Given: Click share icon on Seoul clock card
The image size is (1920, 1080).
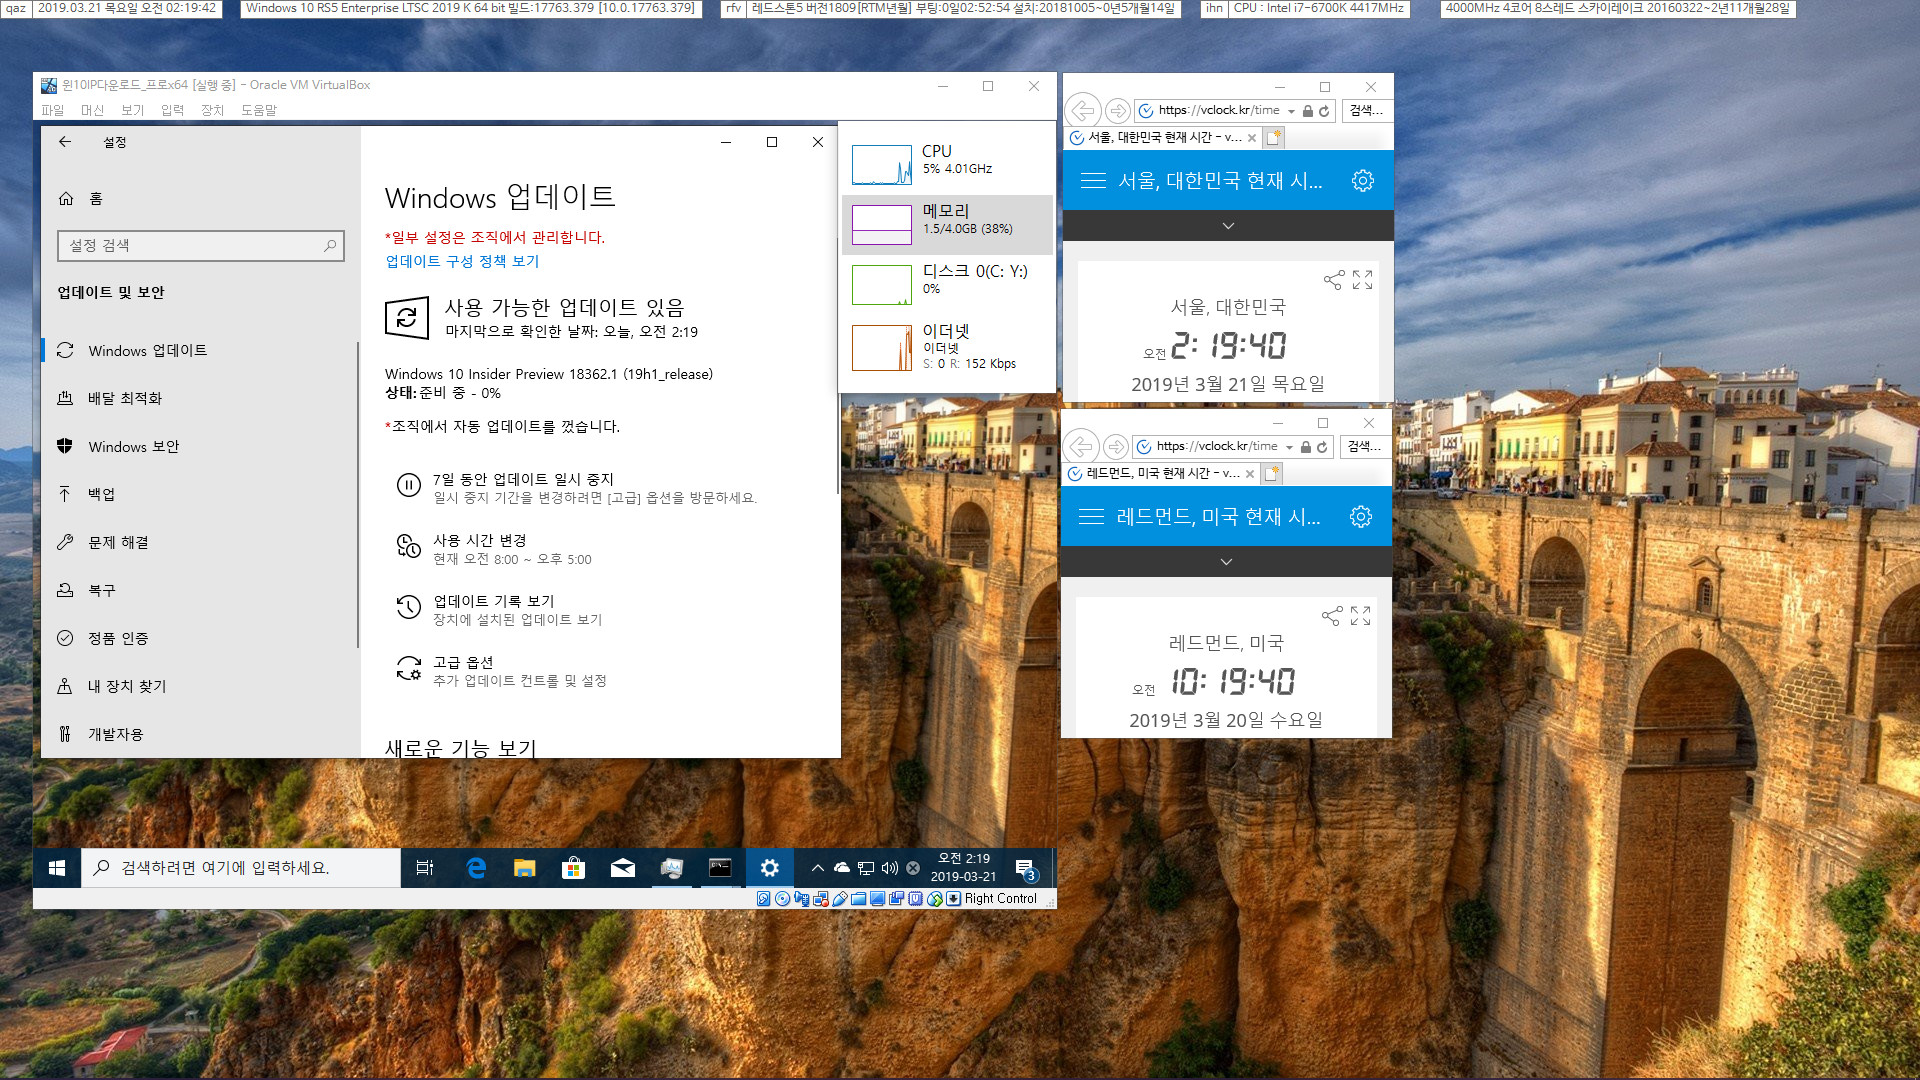Looking at the screenshot, I should [x=1333, y=280].
